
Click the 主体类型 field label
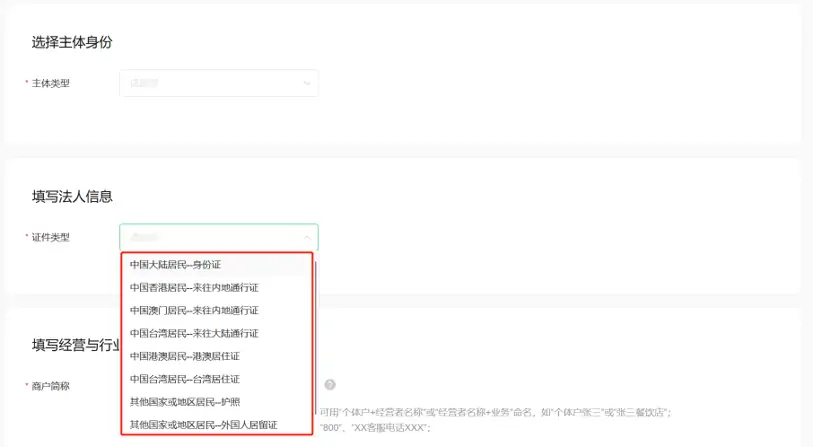point(50,83)
